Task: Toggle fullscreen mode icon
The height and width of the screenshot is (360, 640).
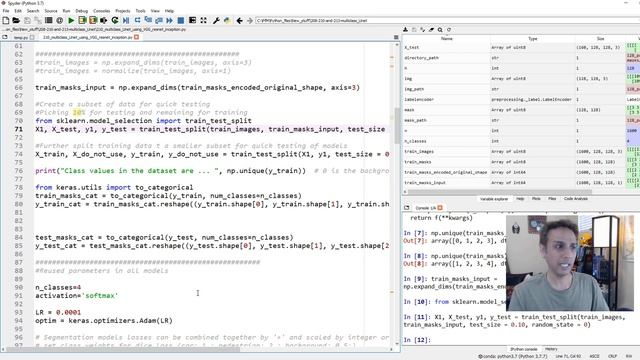Action: (x=203, y=20)
